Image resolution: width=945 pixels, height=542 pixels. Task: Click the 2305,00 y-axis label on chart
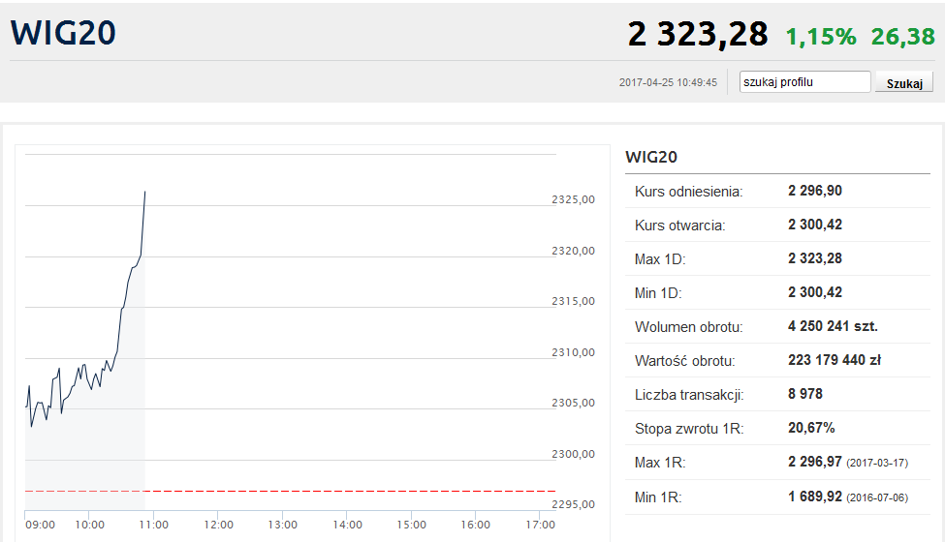coord(573,403)
